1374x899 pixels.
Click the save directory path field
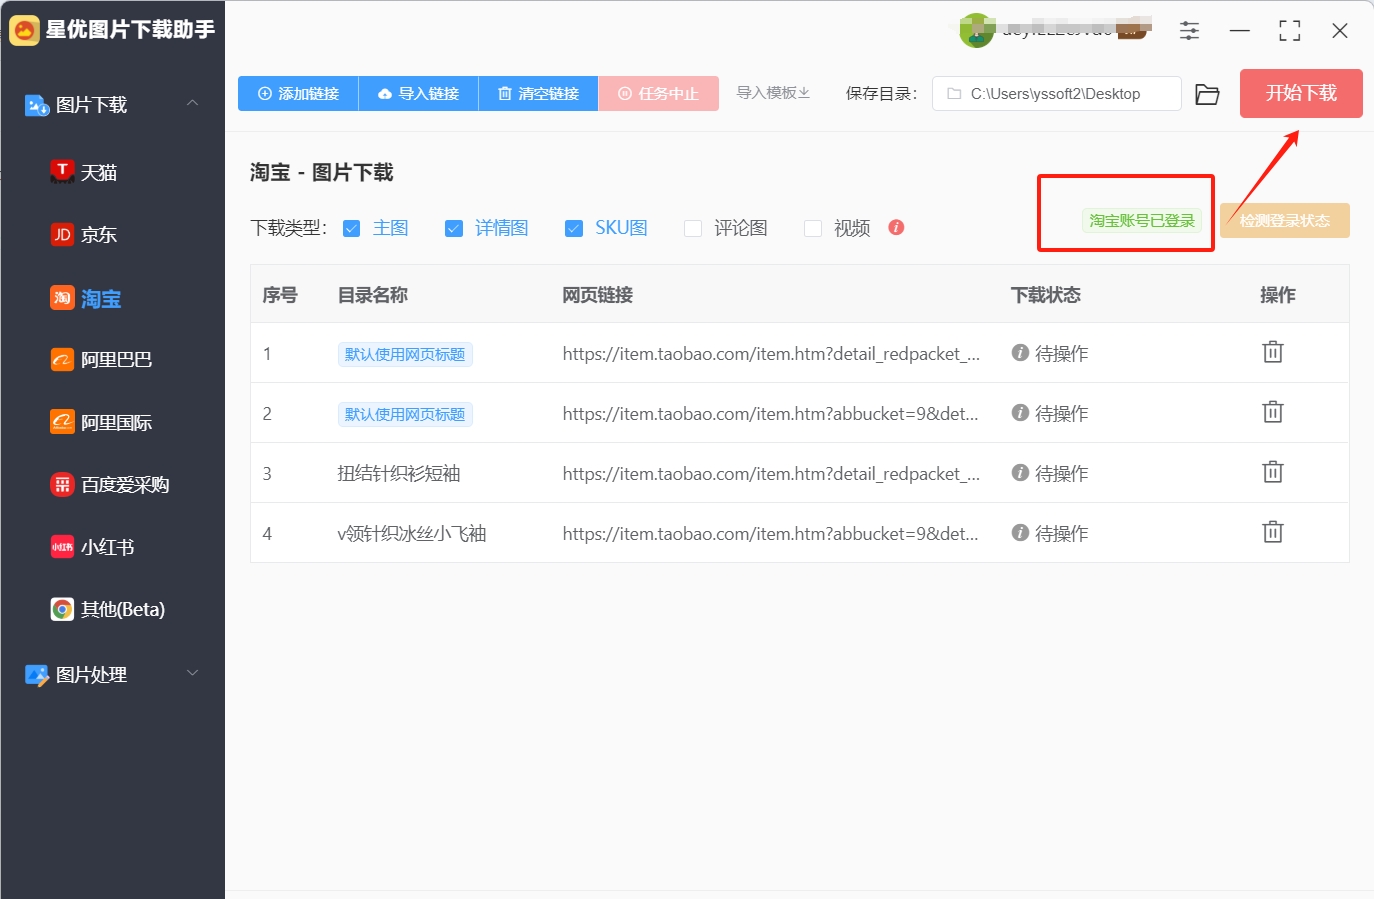1056,94
